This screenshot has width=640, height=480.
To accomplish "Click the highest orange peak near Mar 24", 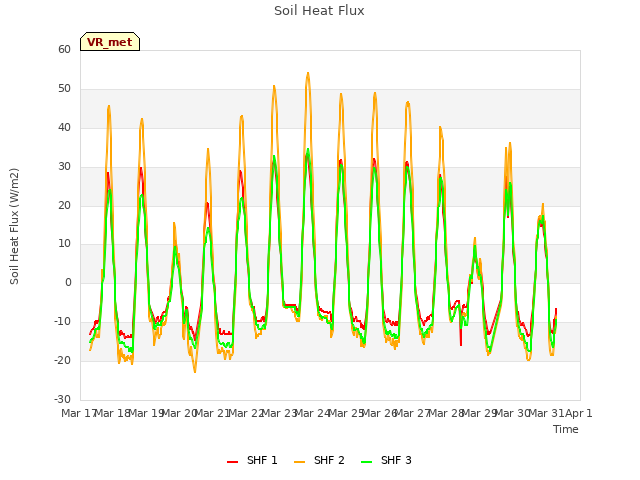I will click(x=308, y=73).
